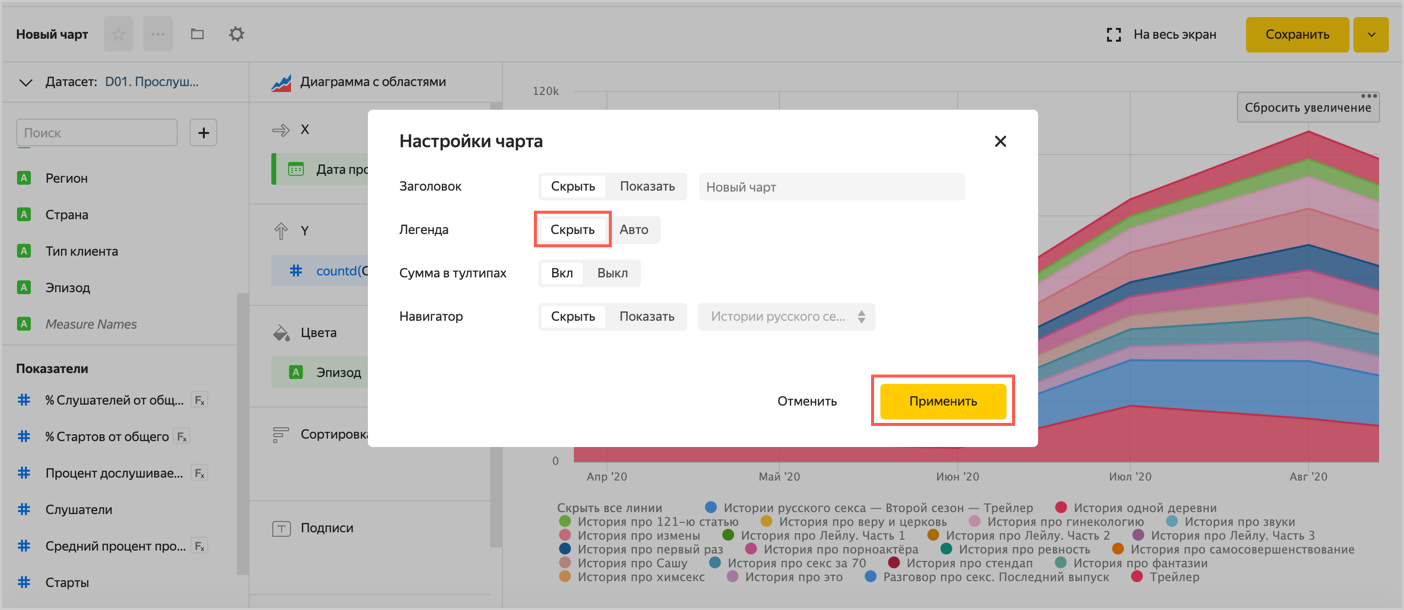The height and width of the screenshot is (610, 1404).
Task: Collapse the dataset section chevron
Action: tap(26, 82)
